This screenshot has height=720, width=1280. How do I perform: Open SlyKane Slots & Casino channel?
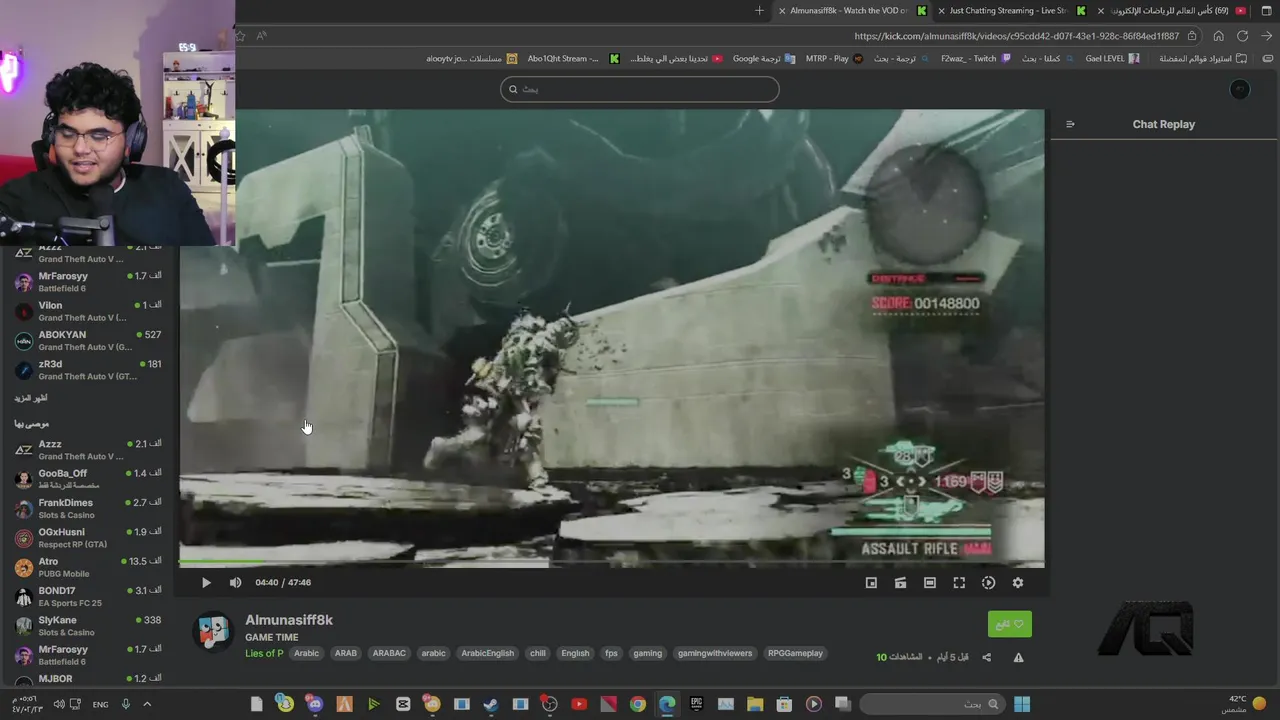click(88, 626)
